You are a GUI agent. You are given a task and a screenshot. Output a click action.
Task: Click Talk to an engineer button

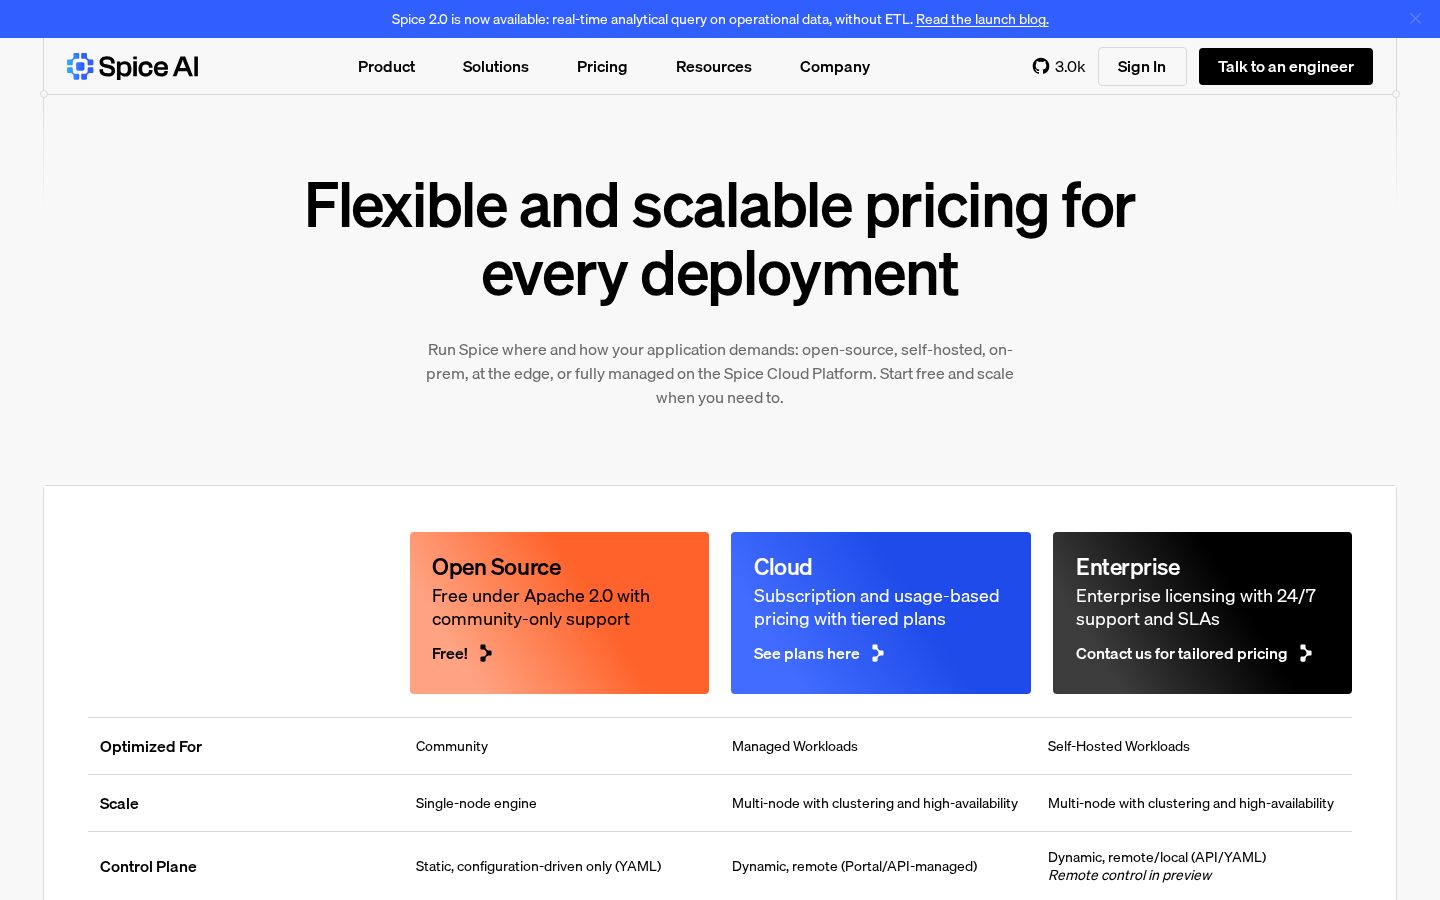[1286, 66]
